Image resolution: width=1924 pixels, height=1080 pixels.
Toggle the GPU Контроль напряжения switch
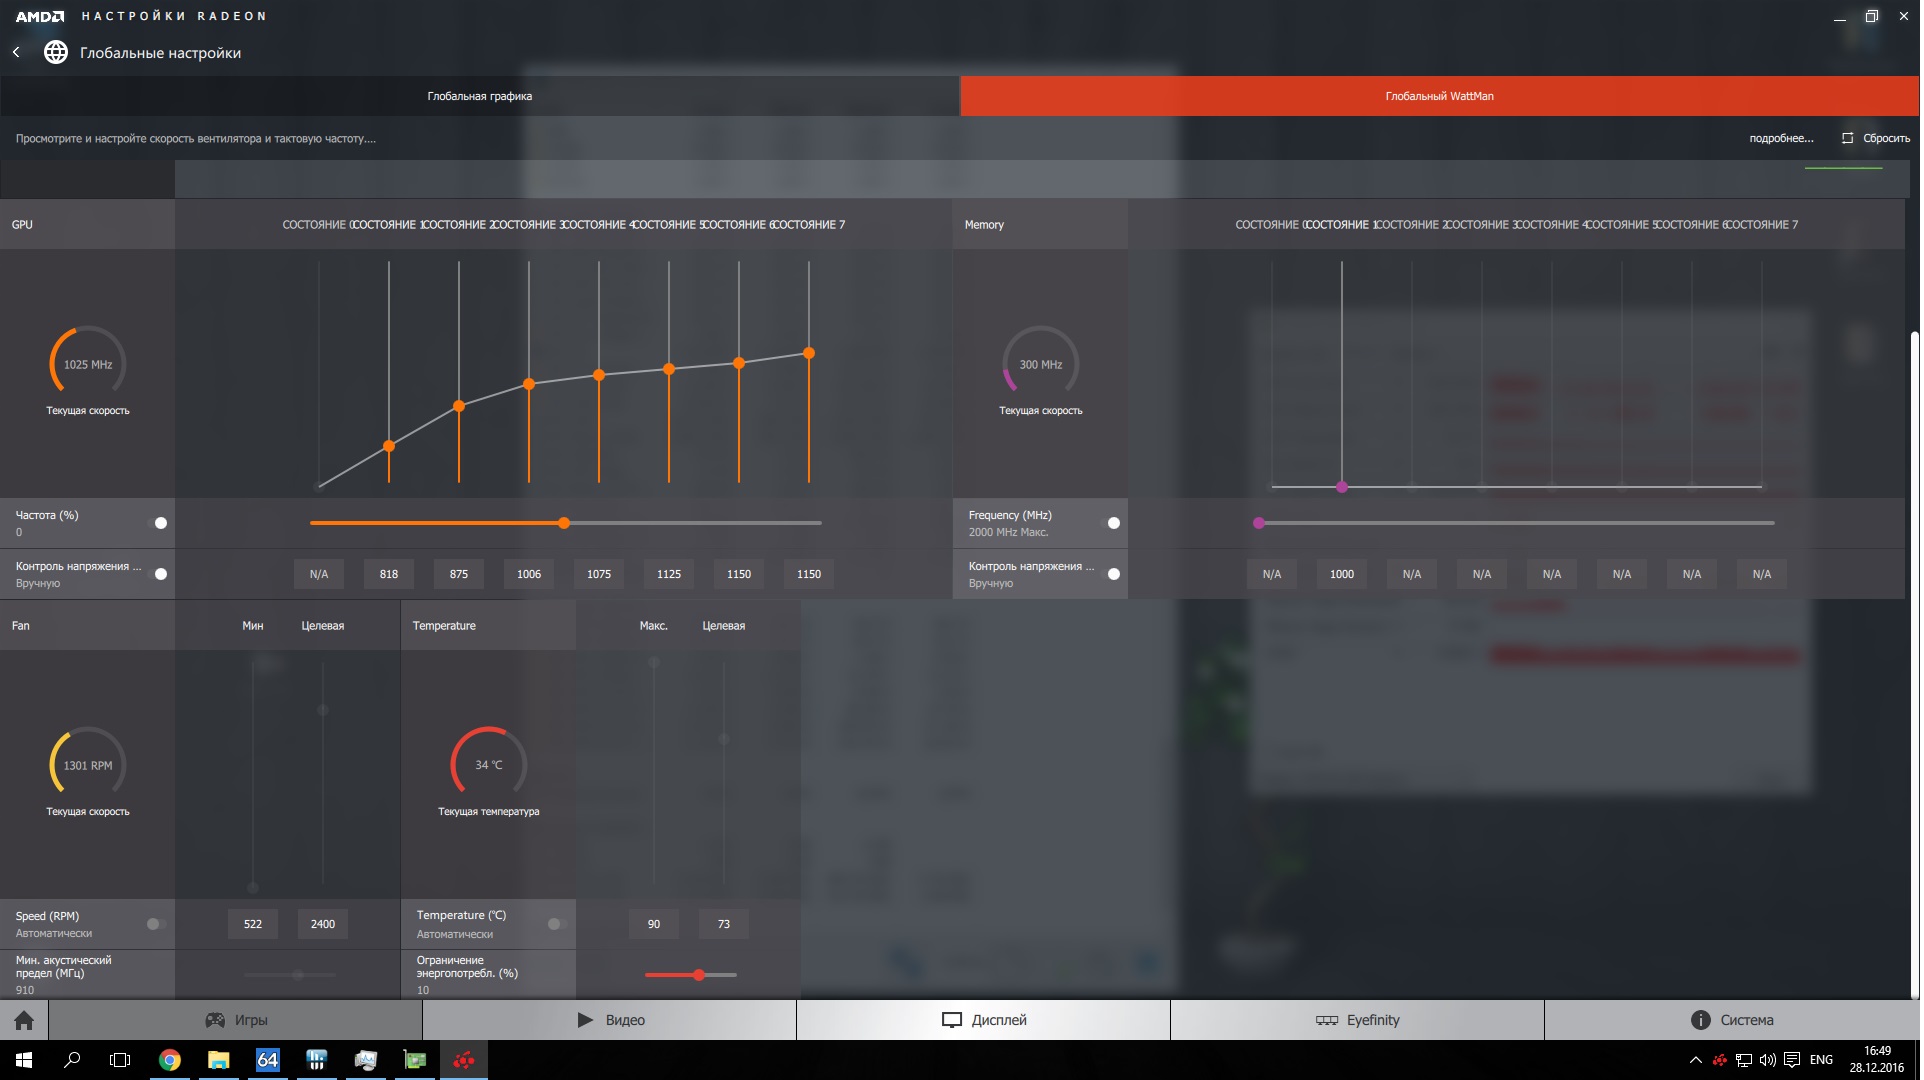click(x=158, y=574)
